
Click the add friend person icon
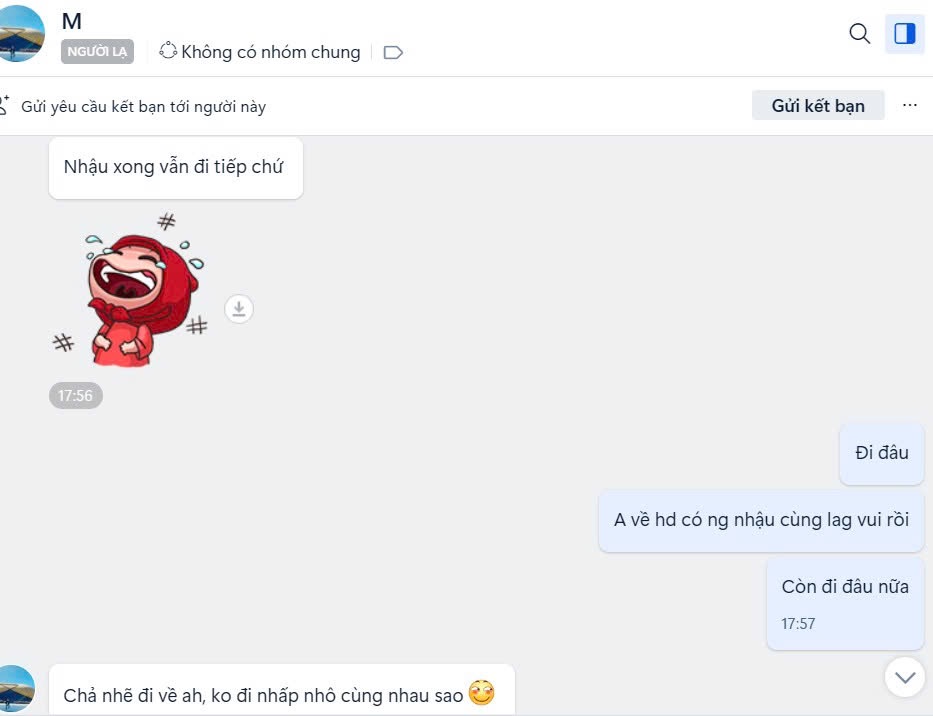pyautogui.click(x=4, y=105)
